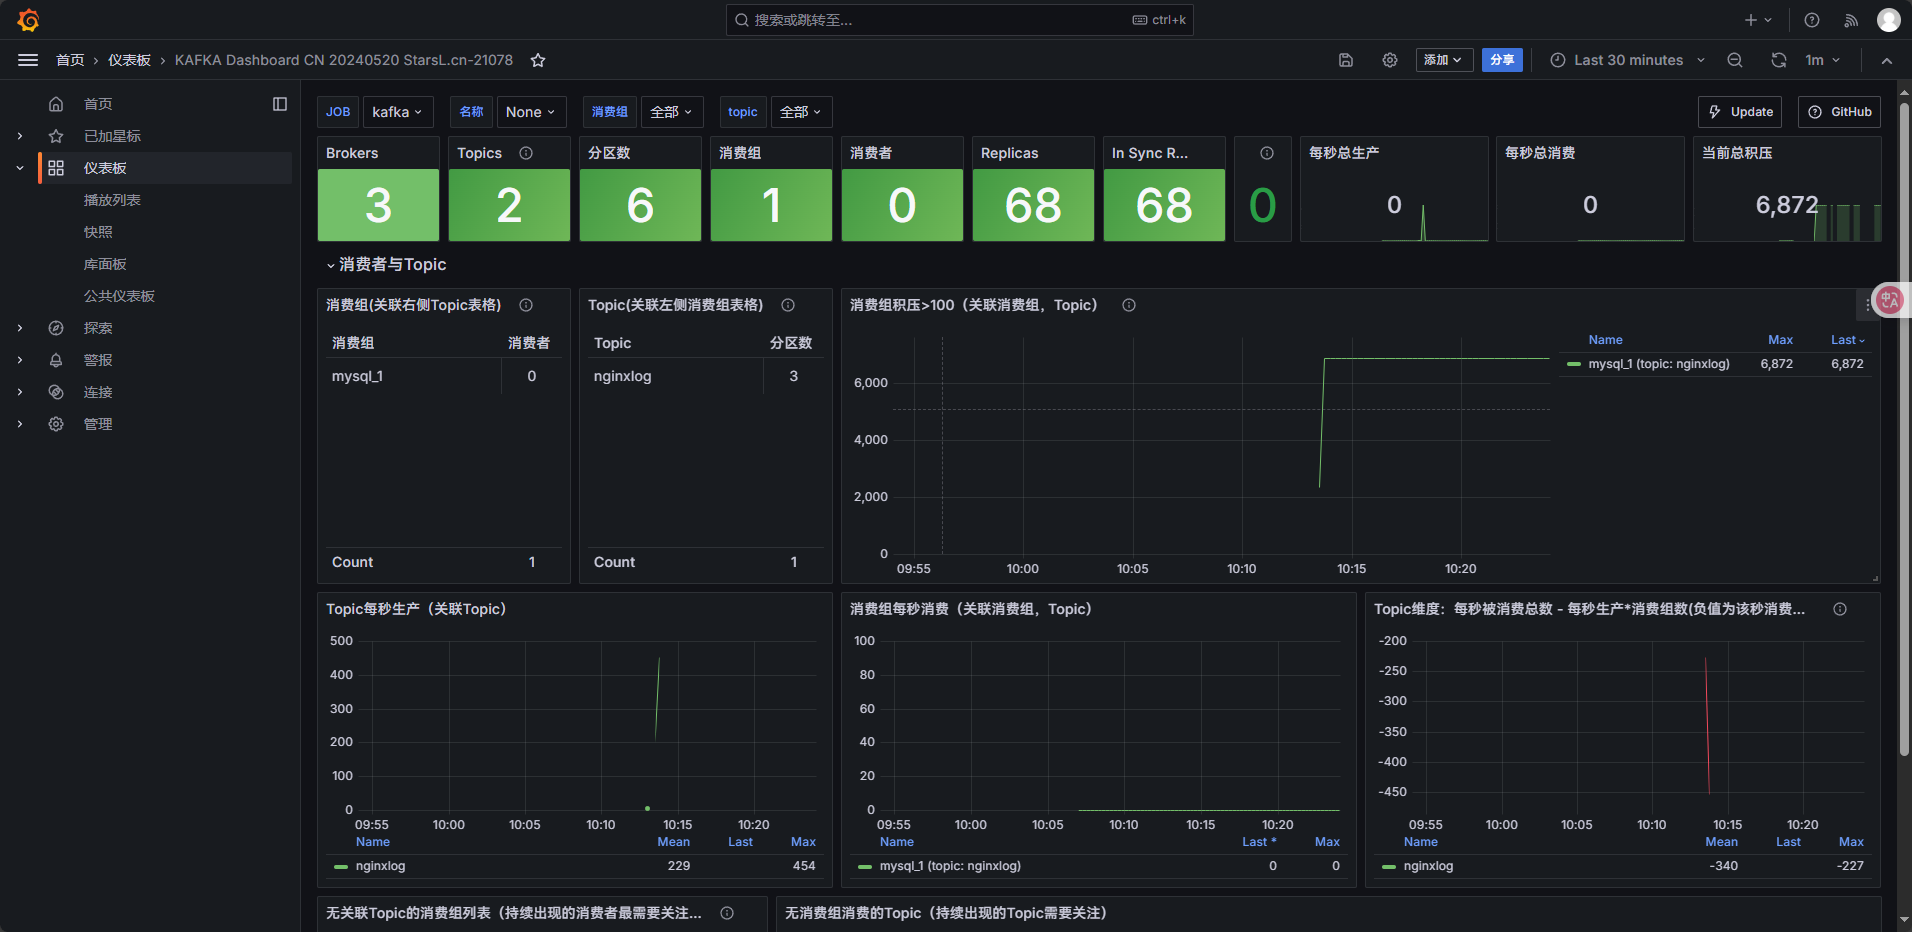The height and width of the screenshot is (932, 1912).
Task: Go to 首页 sidebar item
Action: click(x=98, y=104)
